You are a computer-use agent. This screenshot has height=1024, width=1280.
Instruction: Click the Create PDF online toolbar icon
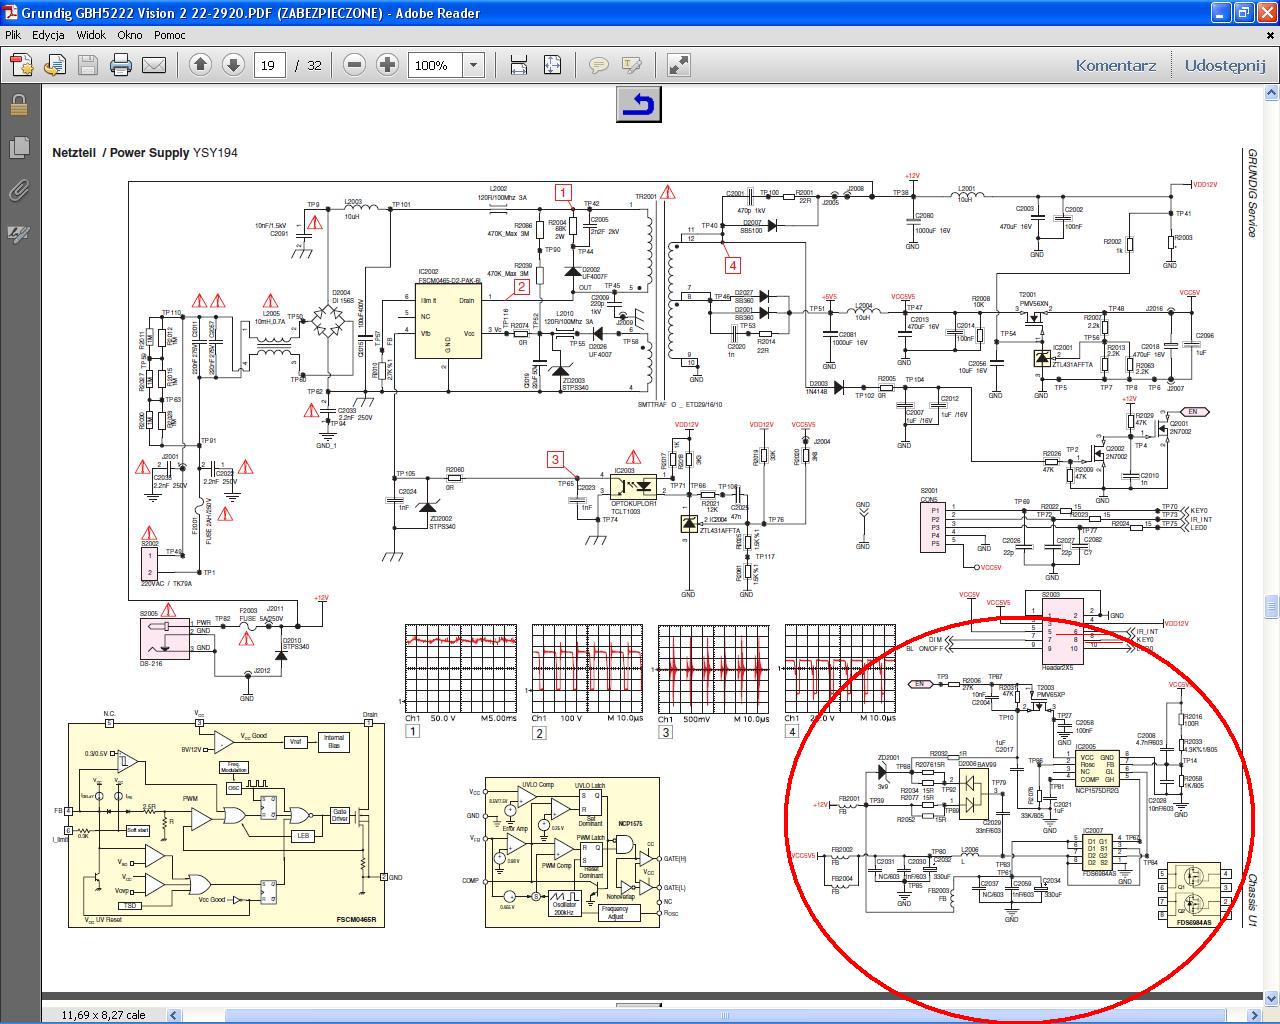tap(21, 65)
